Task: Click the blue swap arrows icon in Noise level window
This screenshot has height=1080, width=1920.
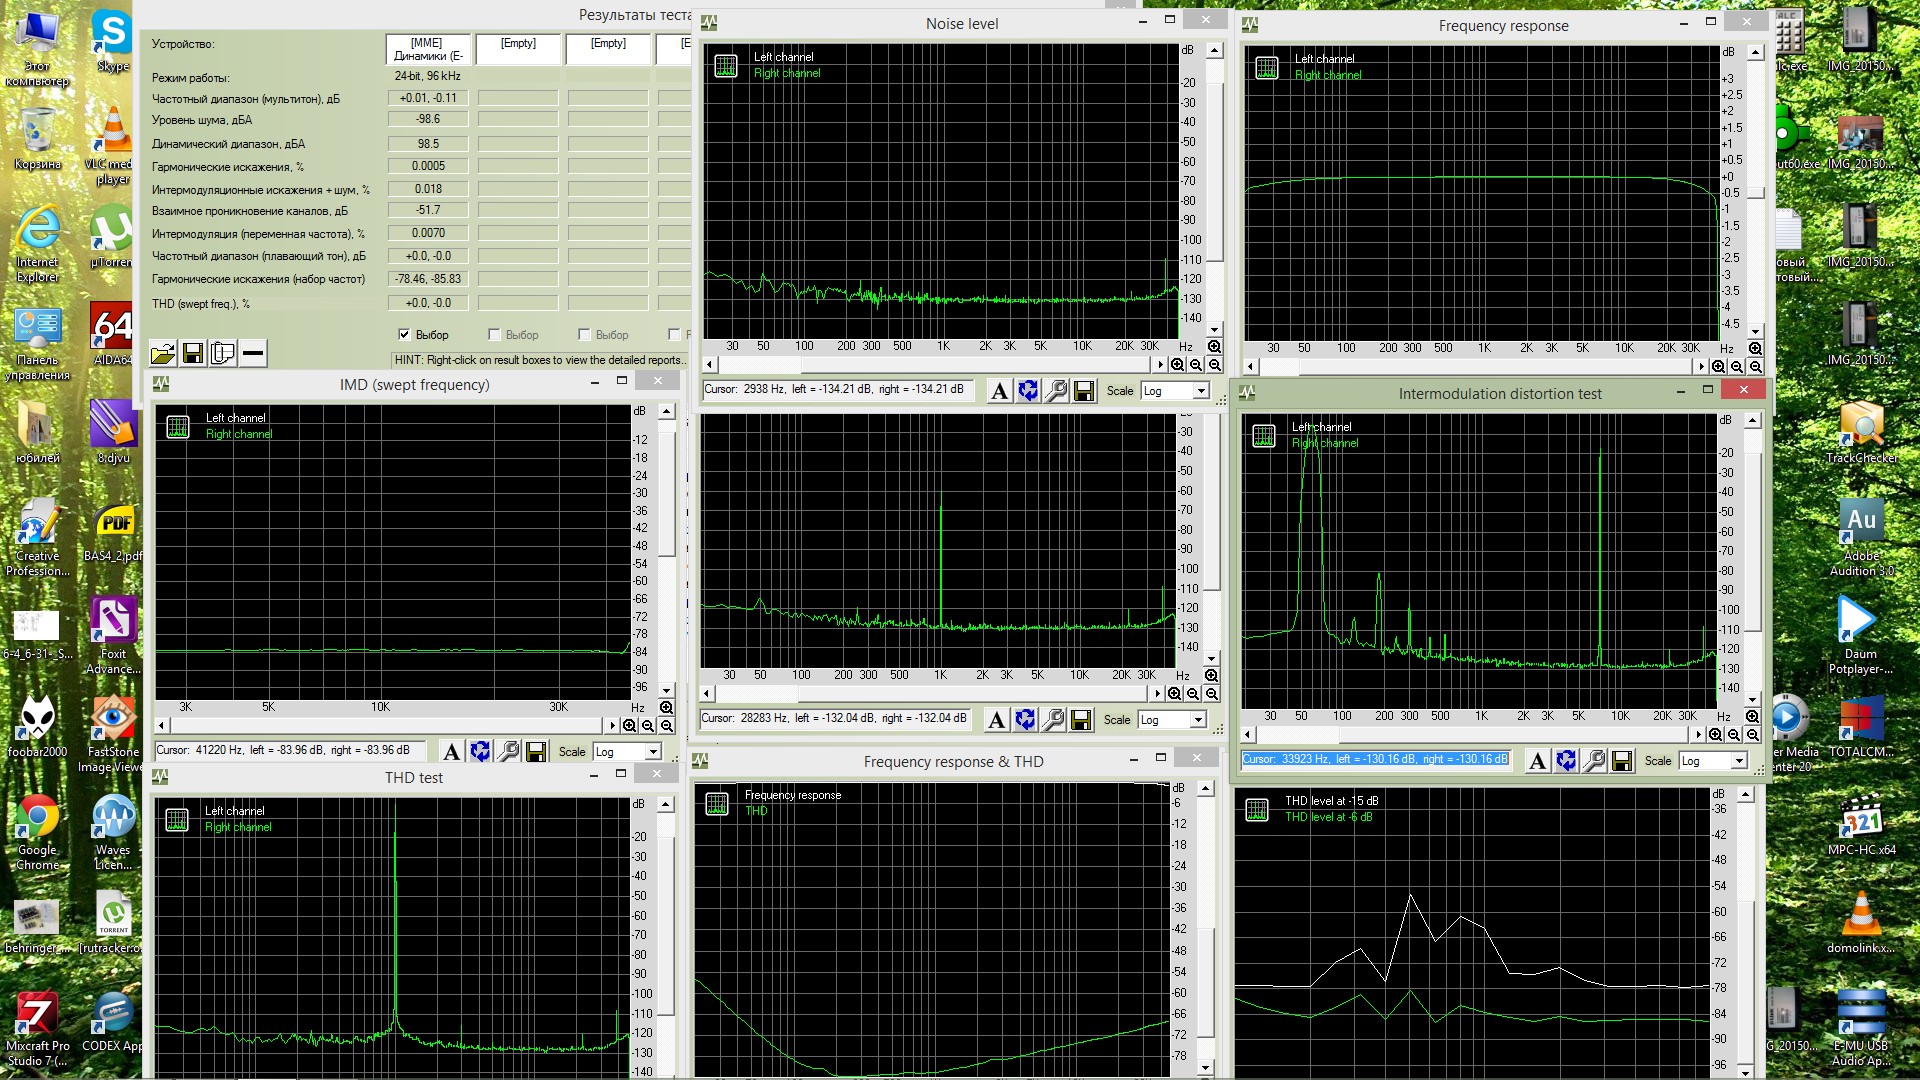Action: [x=1027, y=392]
